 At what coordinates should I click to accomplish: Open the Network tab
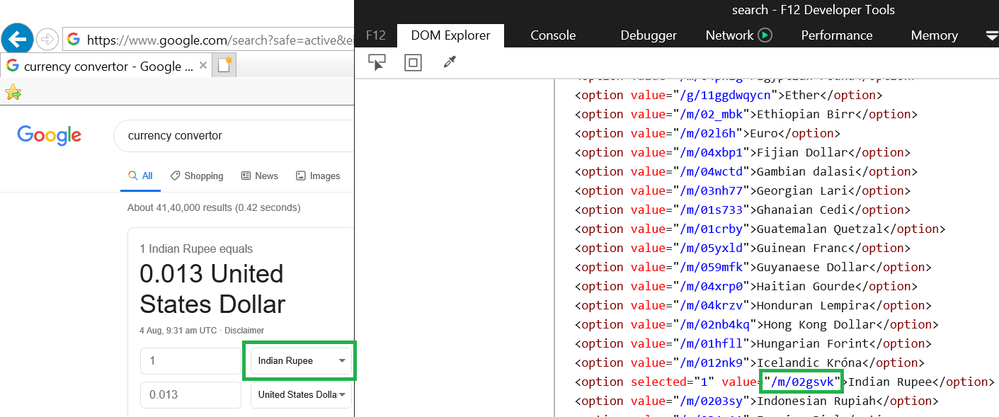(729, 36)
